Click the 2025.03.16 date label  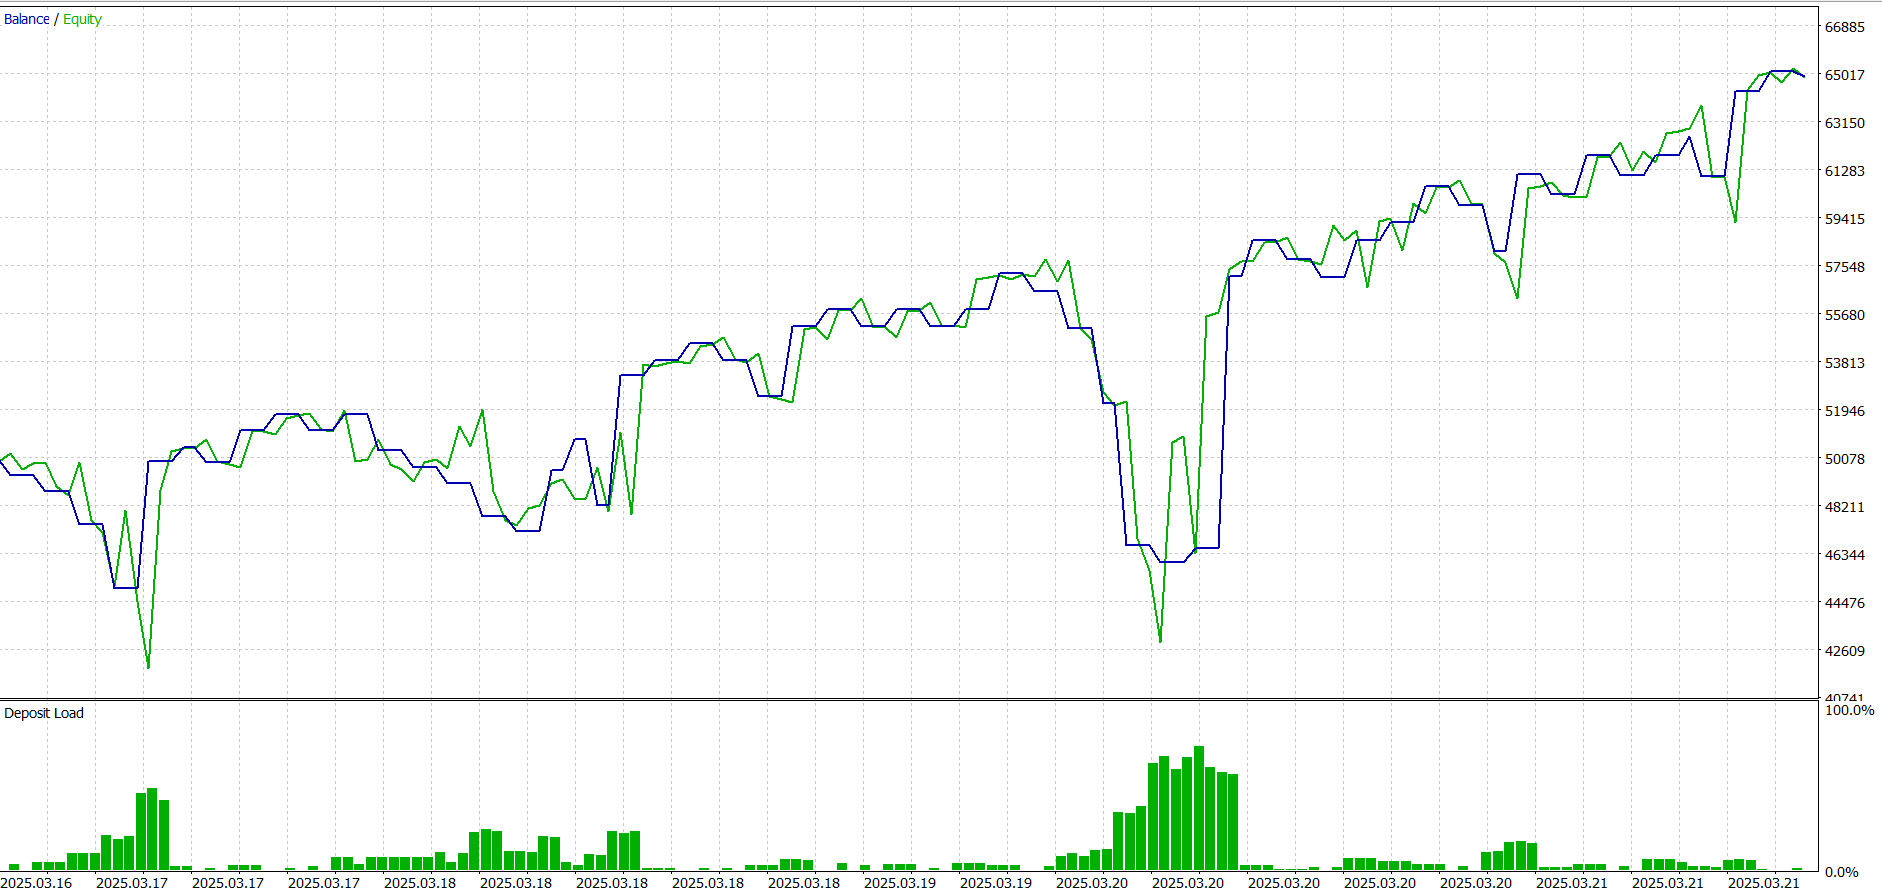[37, 882]
